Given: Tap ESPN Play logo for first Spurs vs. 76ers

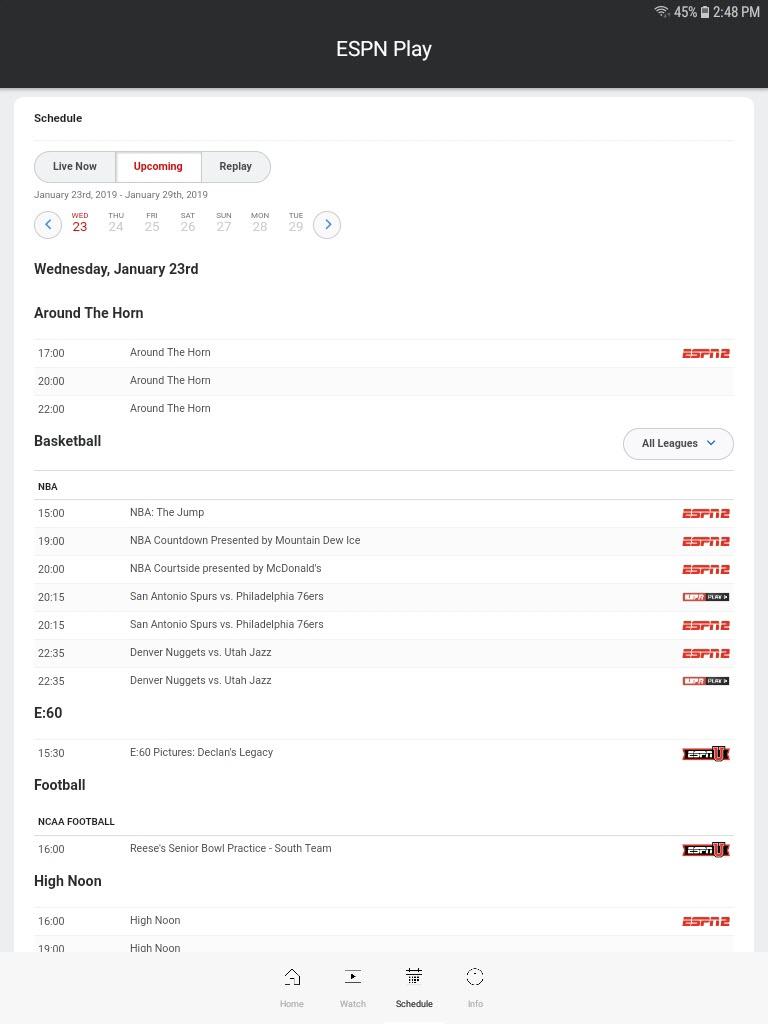Looking at the screenshot, I should point(705,597).
